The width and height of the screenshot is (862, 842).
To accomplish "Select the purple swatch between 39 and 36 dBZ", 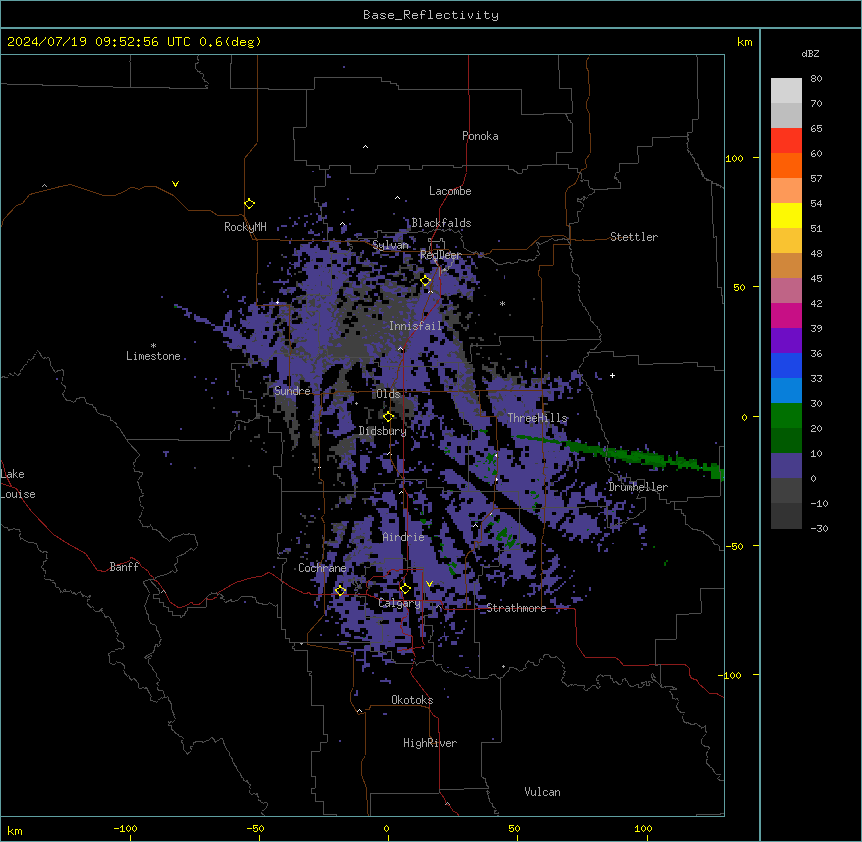I will (x=786, y=341).
